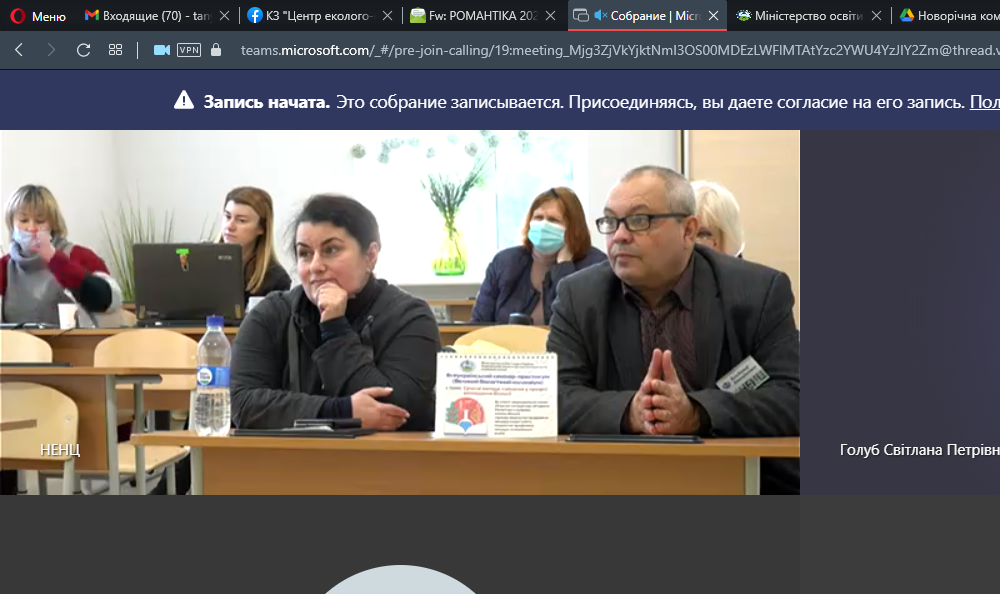The width and height of the screenshot is (1000, 594).
Task: Select the НЕНЦ participant video tile
Action: click(x=400, y=312)
